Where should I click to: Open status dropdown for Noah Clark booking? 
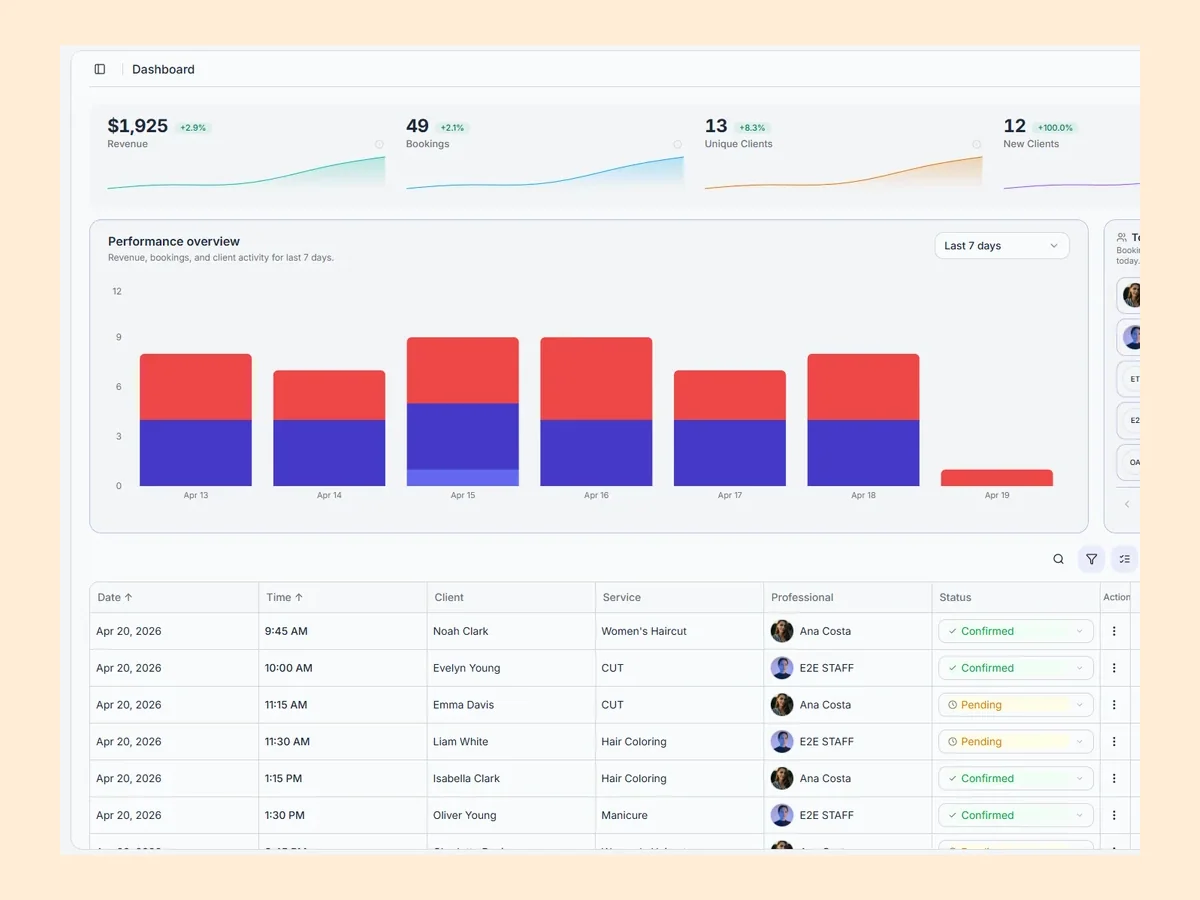coord(1015,631)
